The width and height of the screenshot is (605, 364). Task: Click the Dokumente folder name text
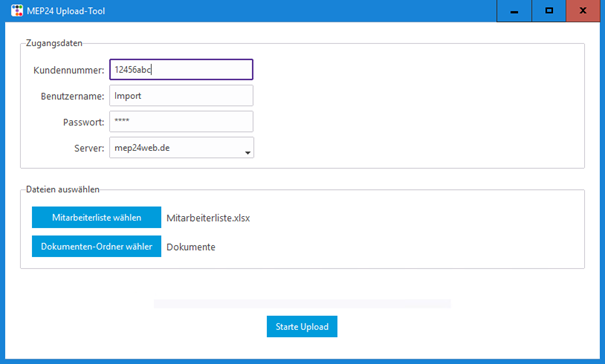tap(191, 247)
